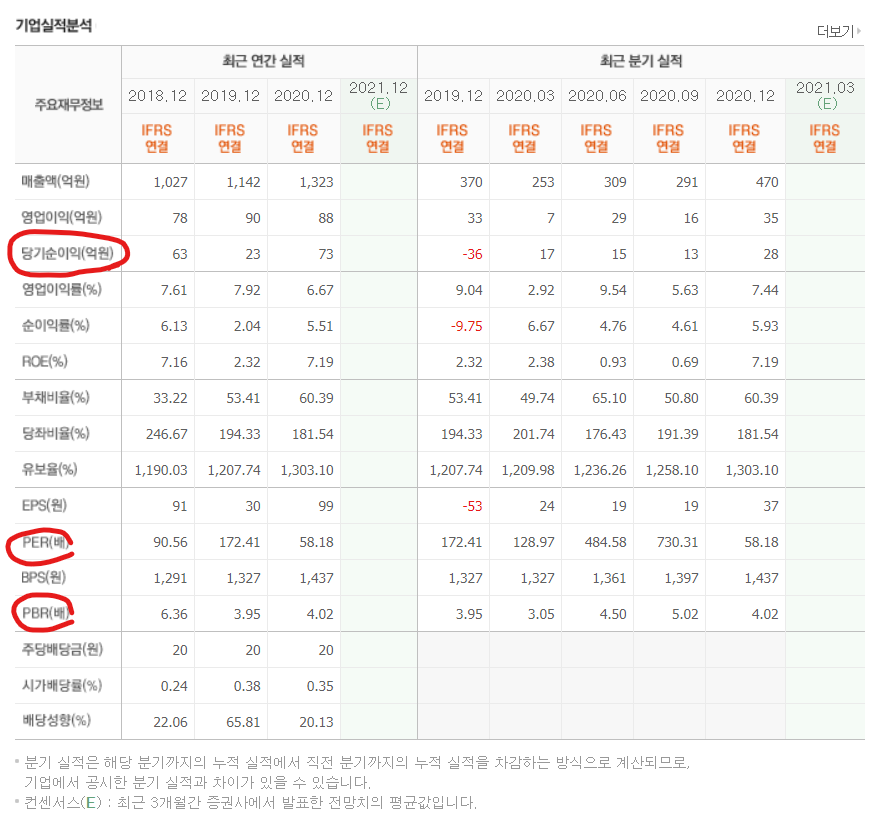Image resolution: width=872 pixels, height=817 pixels.
Task: Select the 50.80 debt ratio value
Action: [x=681, y=398]
